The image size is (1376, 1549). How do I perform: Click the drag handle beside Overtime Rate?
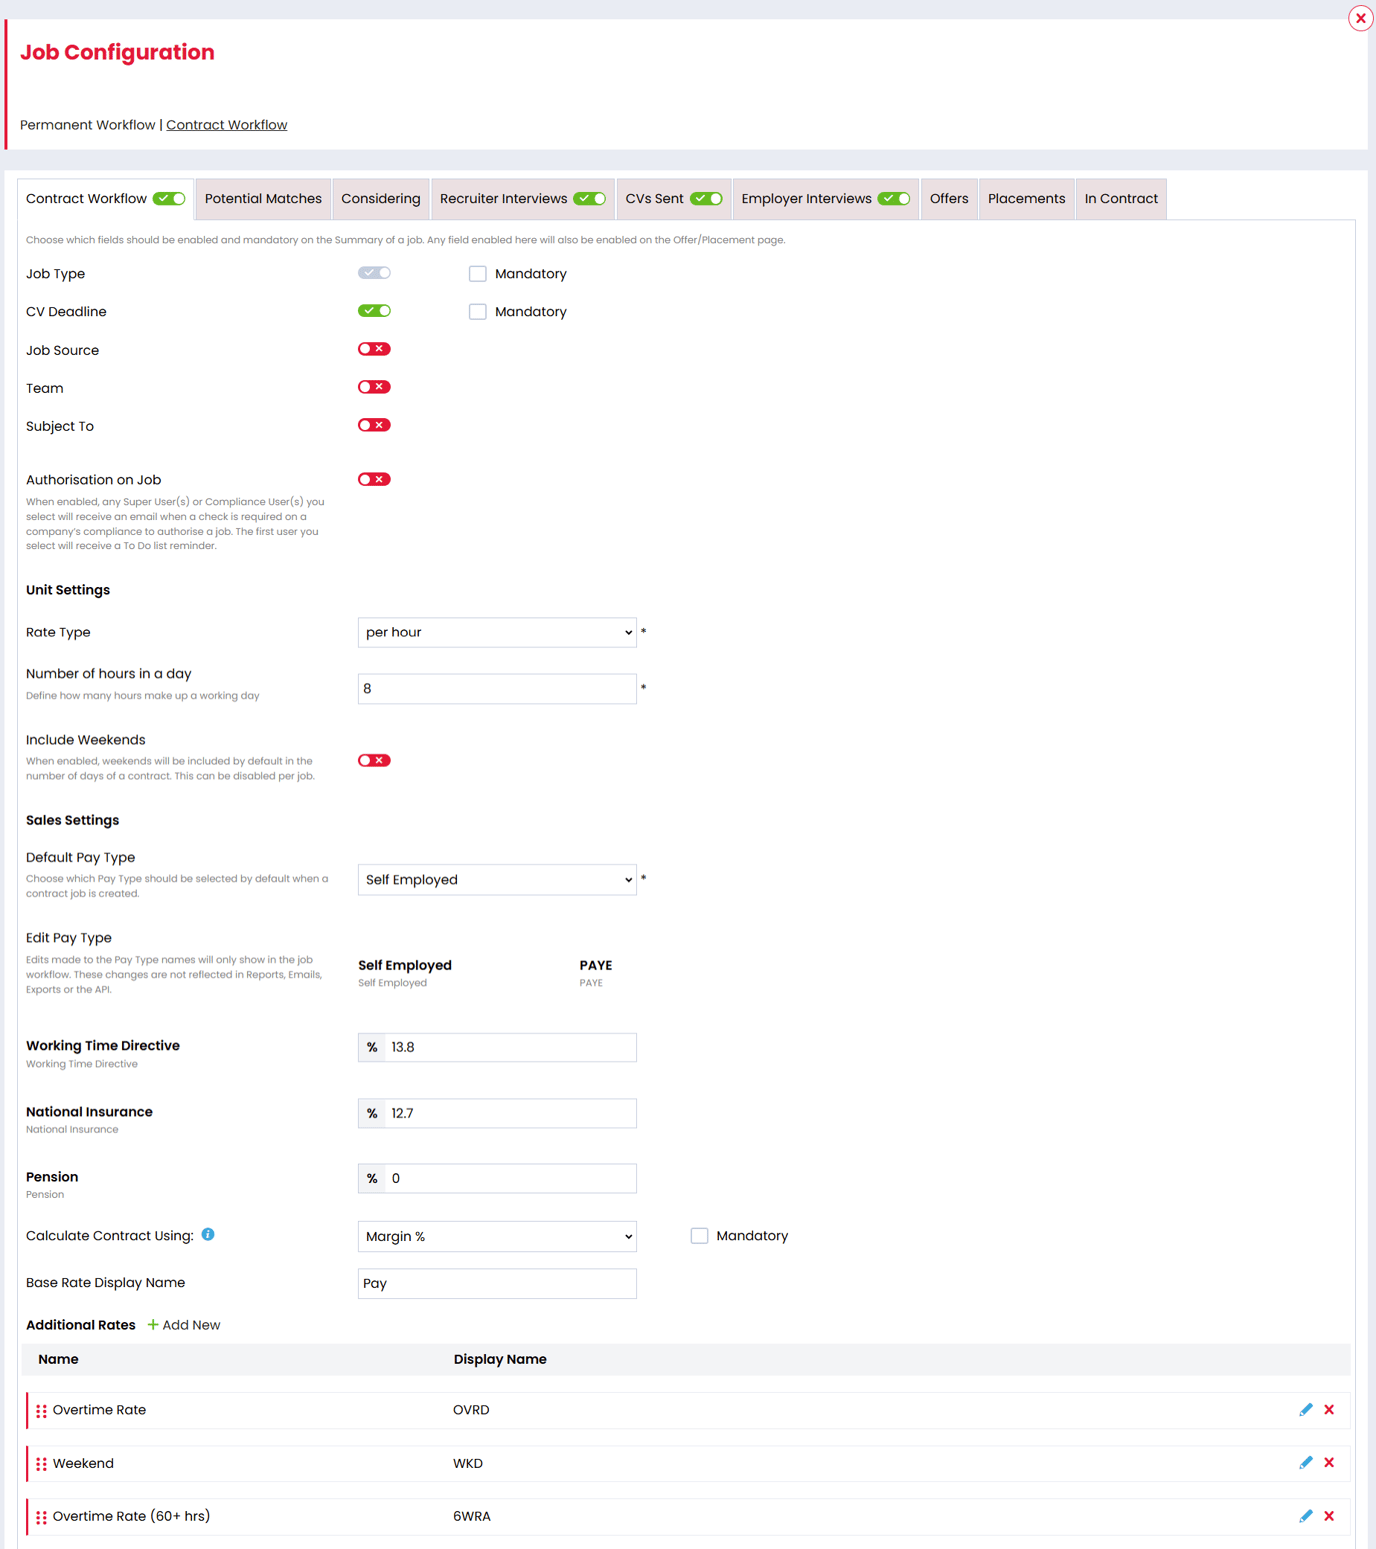[x=41, y=1410]
